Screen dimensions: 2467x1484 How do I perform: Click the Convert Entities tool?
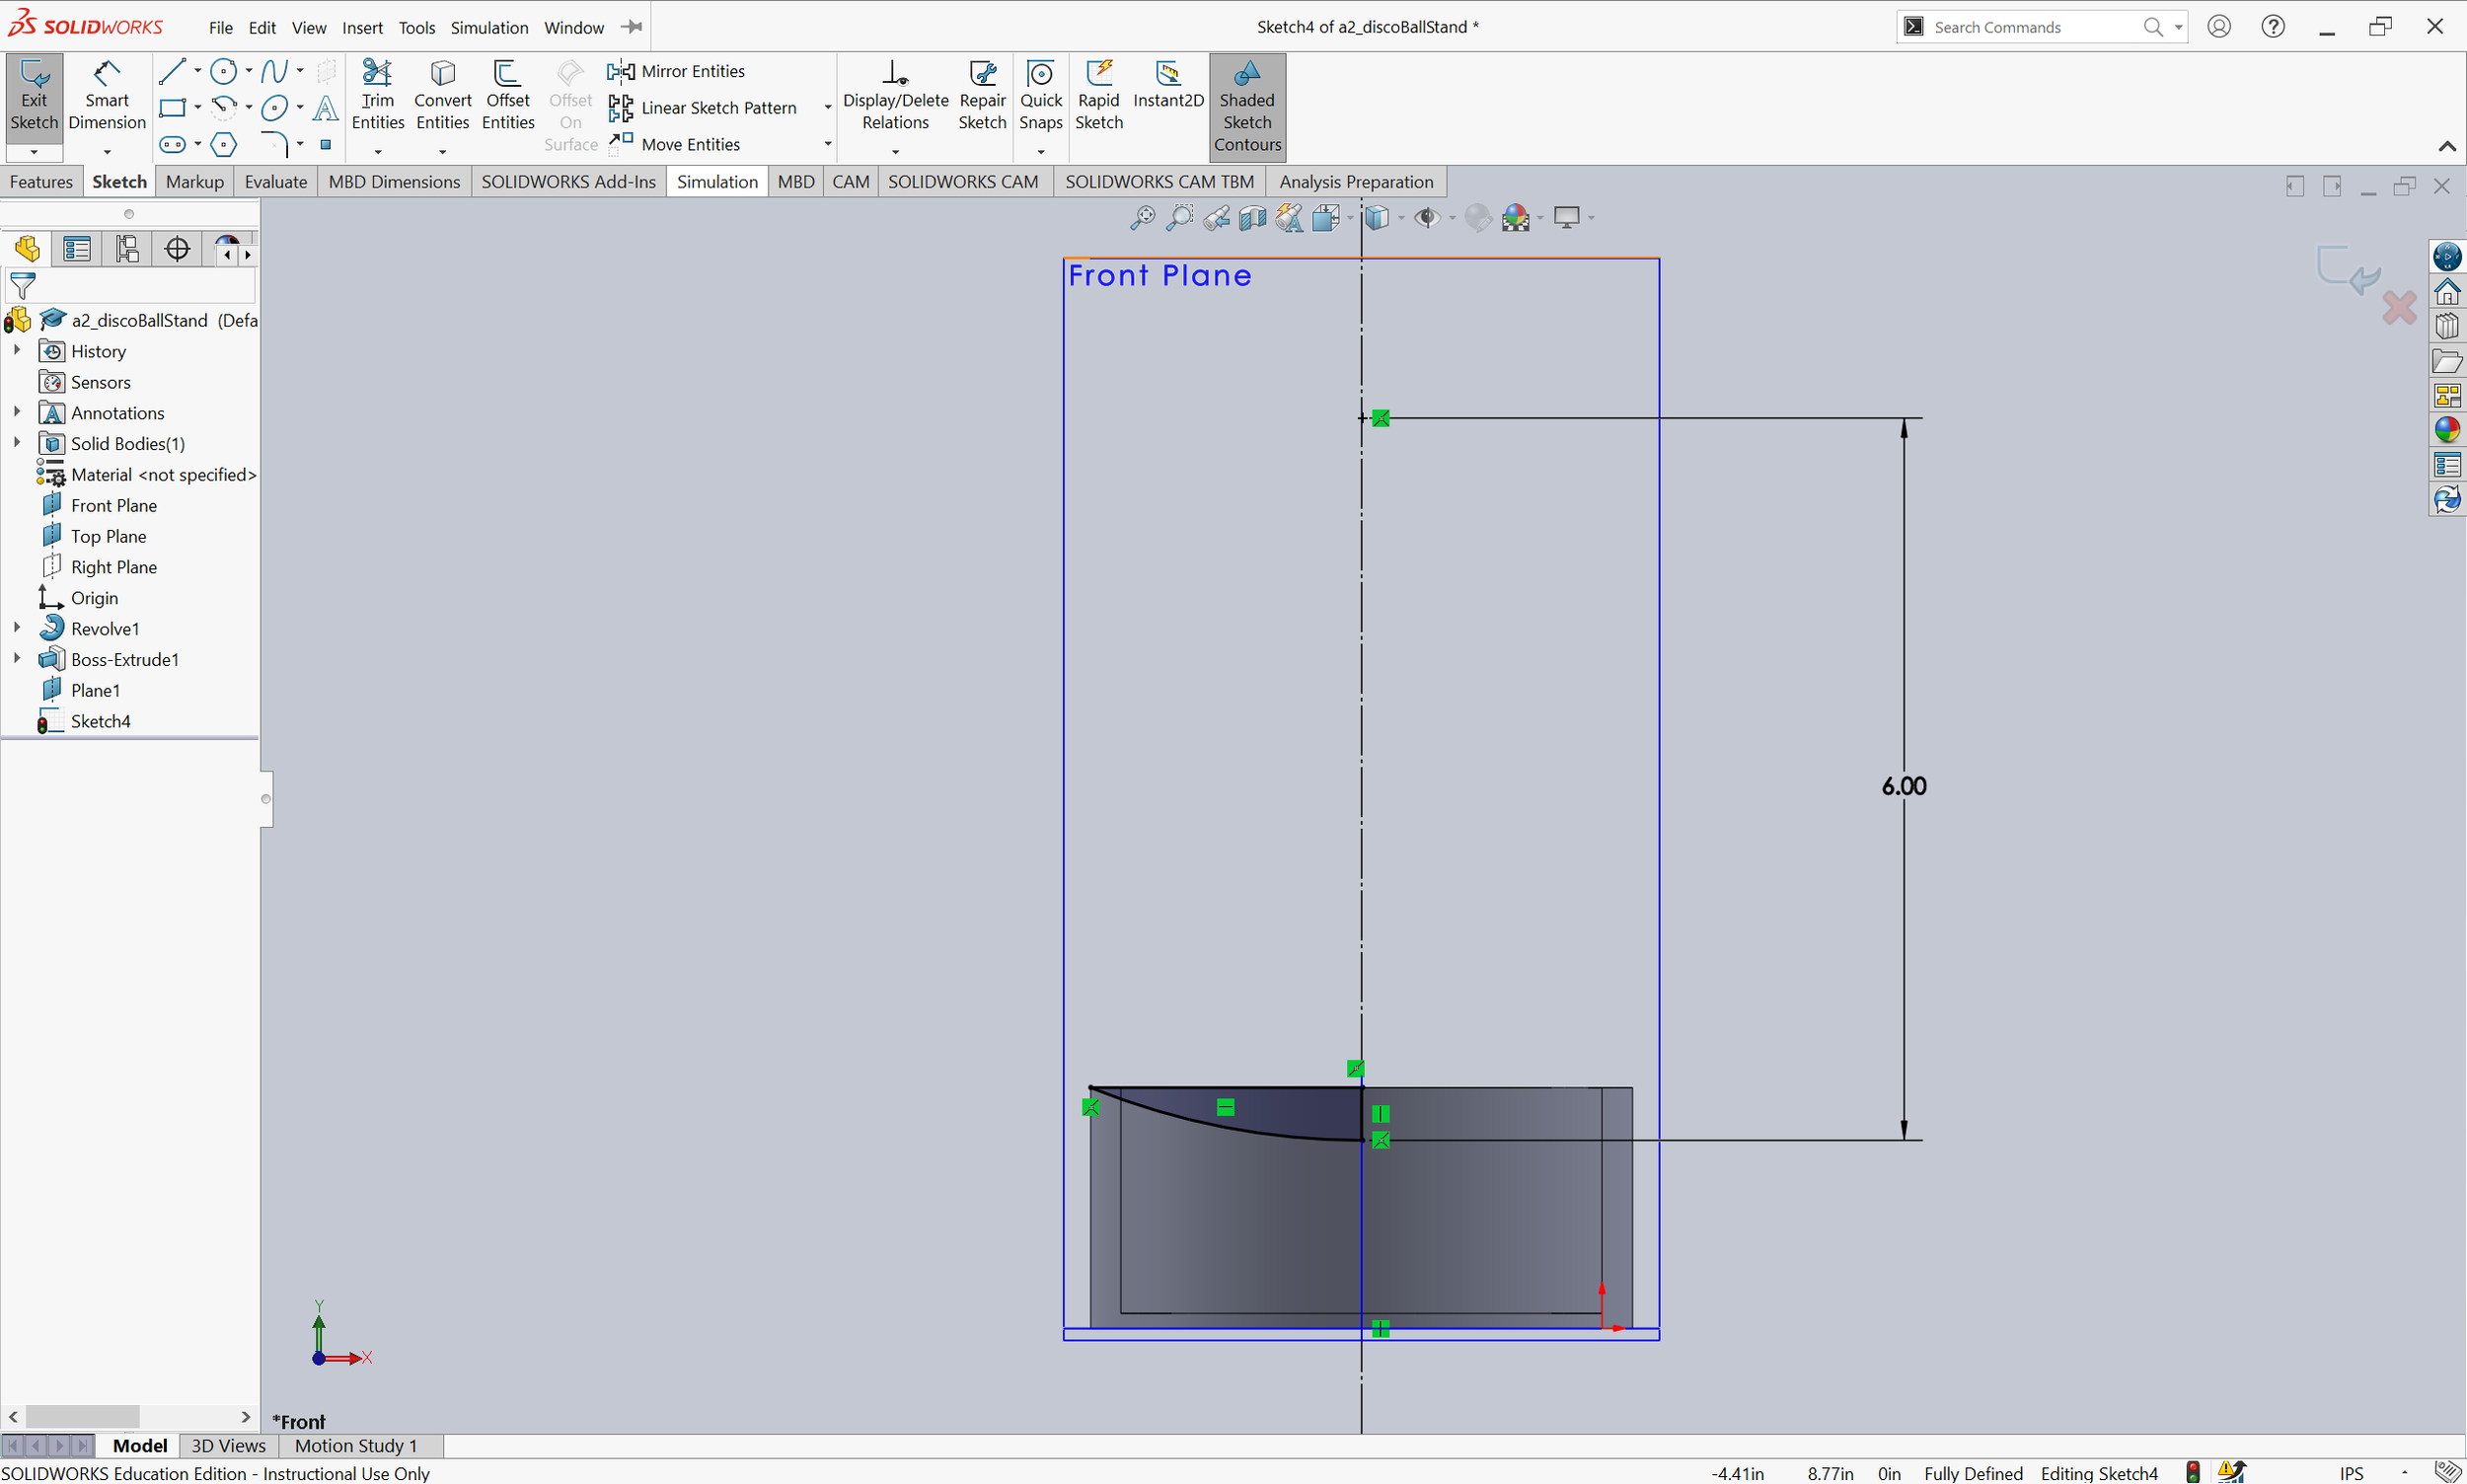(442, 96)
